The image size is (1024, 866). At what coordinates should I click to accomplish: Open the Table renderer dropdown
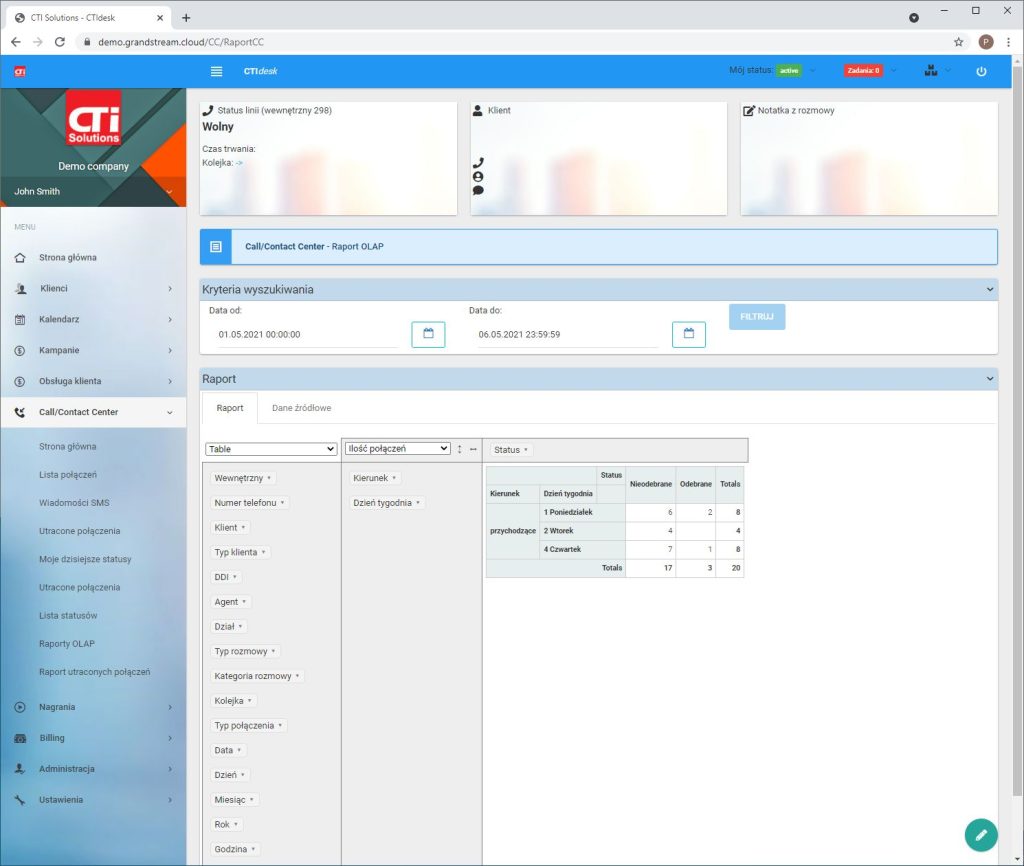coord(271,450)
